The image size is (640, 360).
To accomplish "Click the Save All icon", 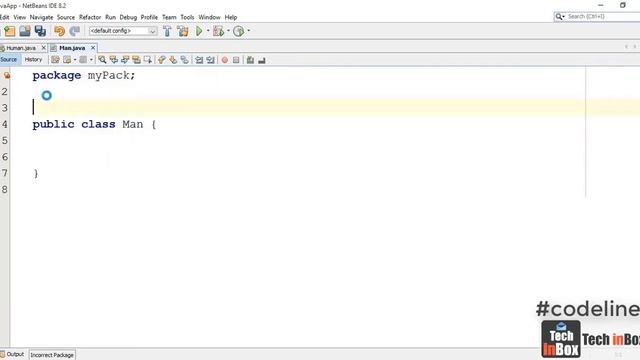I will click(40, 31).
